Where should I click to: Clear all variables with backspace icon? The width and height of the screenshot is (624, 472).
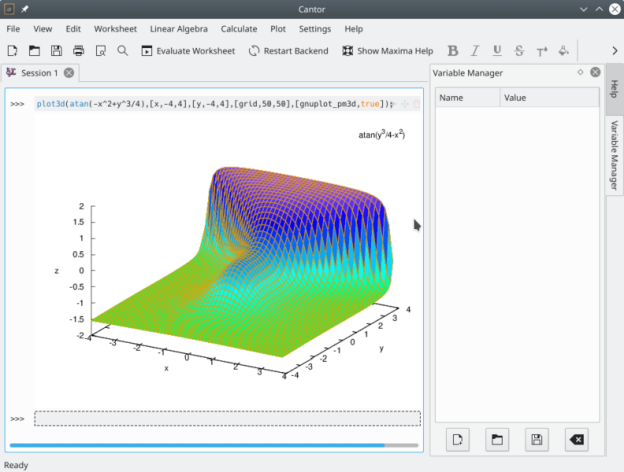point(575,439)
